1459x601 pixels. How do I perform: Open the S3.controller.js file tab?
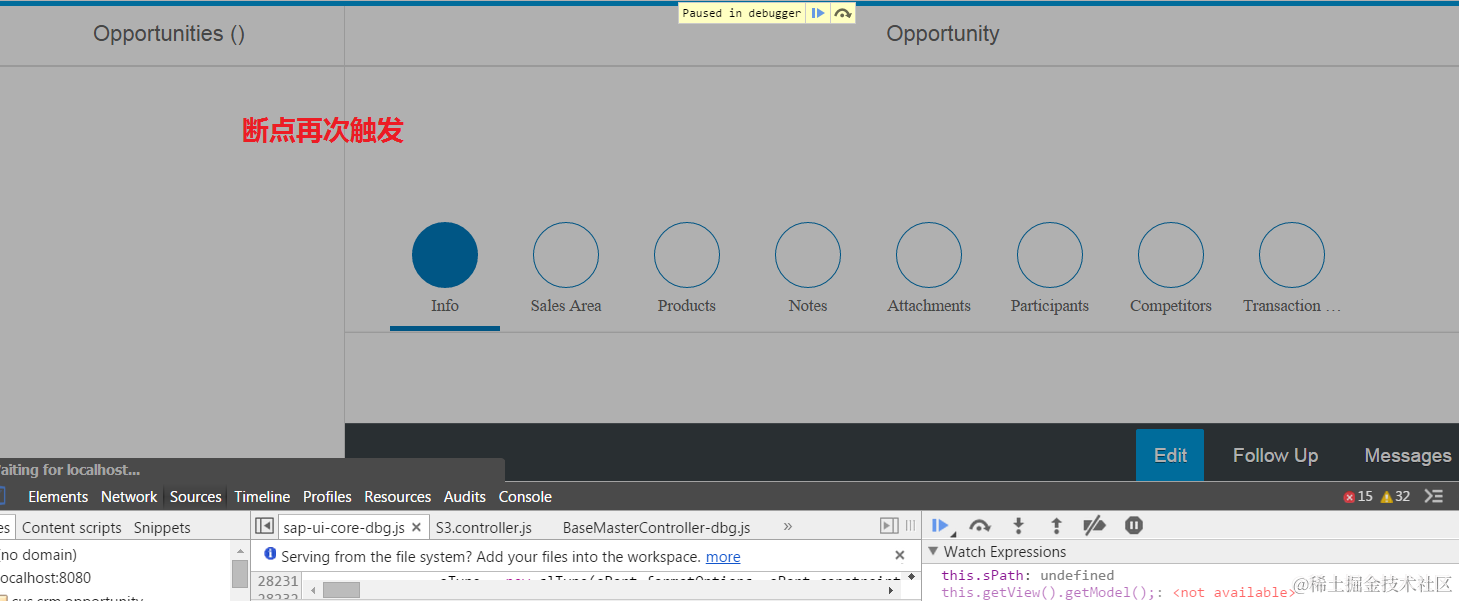[x=484, y=527]
